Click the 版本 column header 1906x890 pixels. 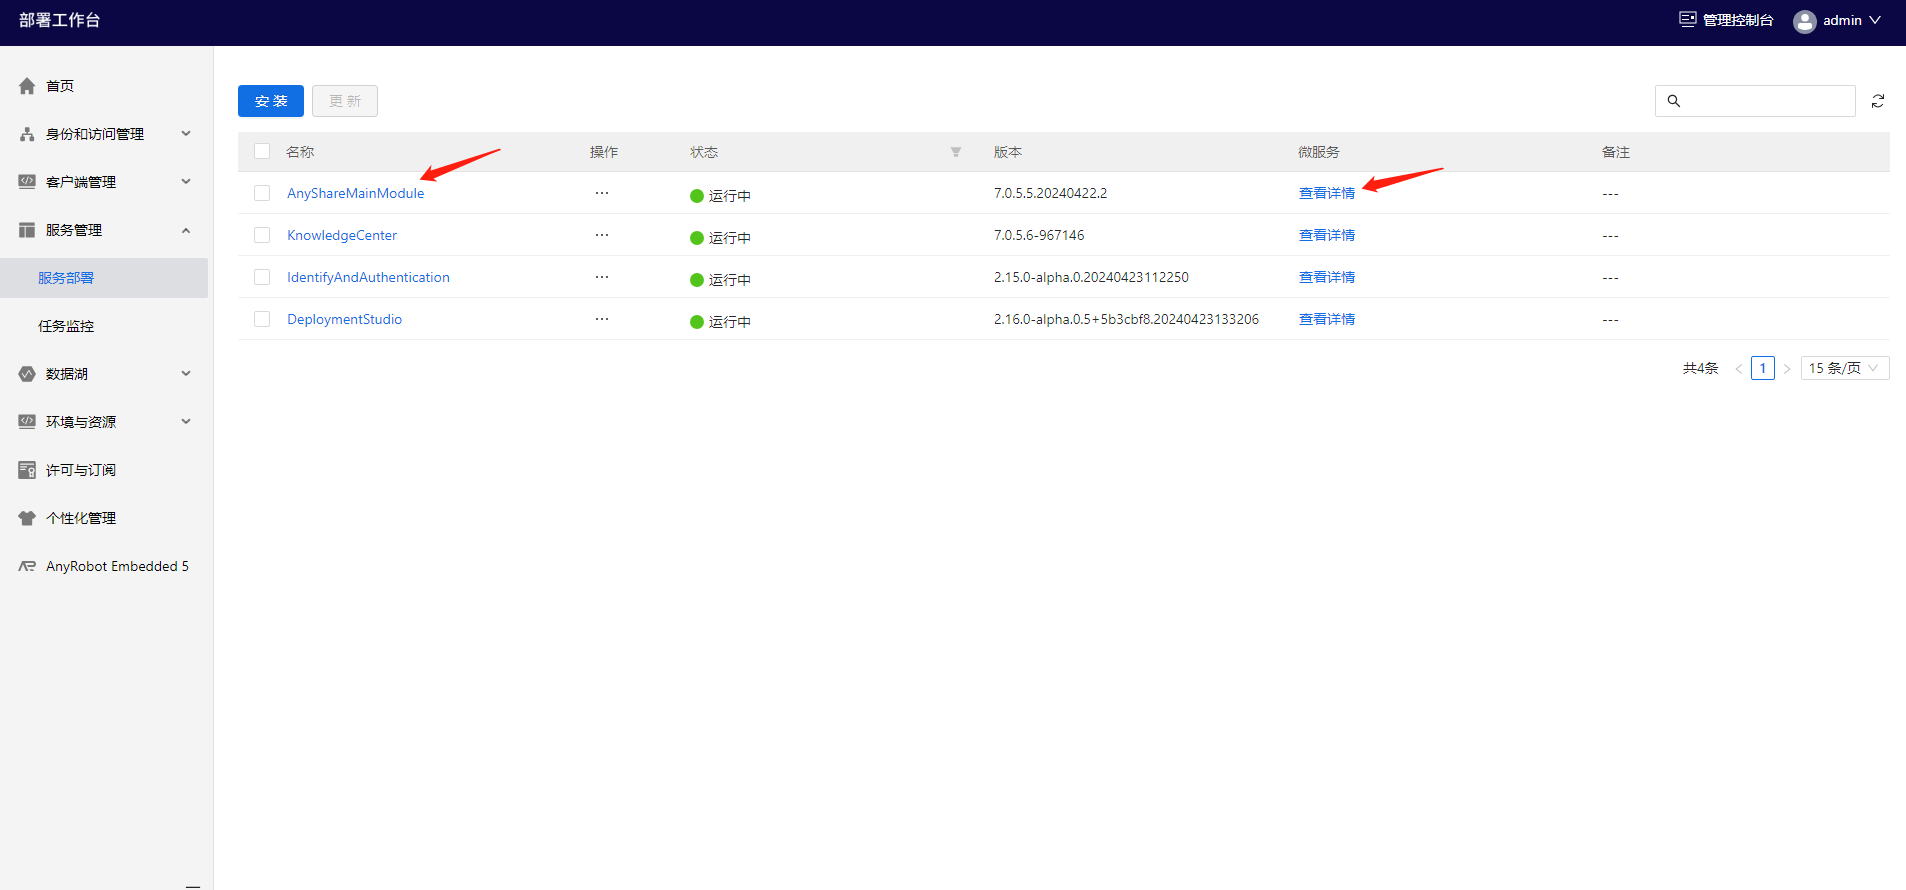click(x=1008, y=152)
